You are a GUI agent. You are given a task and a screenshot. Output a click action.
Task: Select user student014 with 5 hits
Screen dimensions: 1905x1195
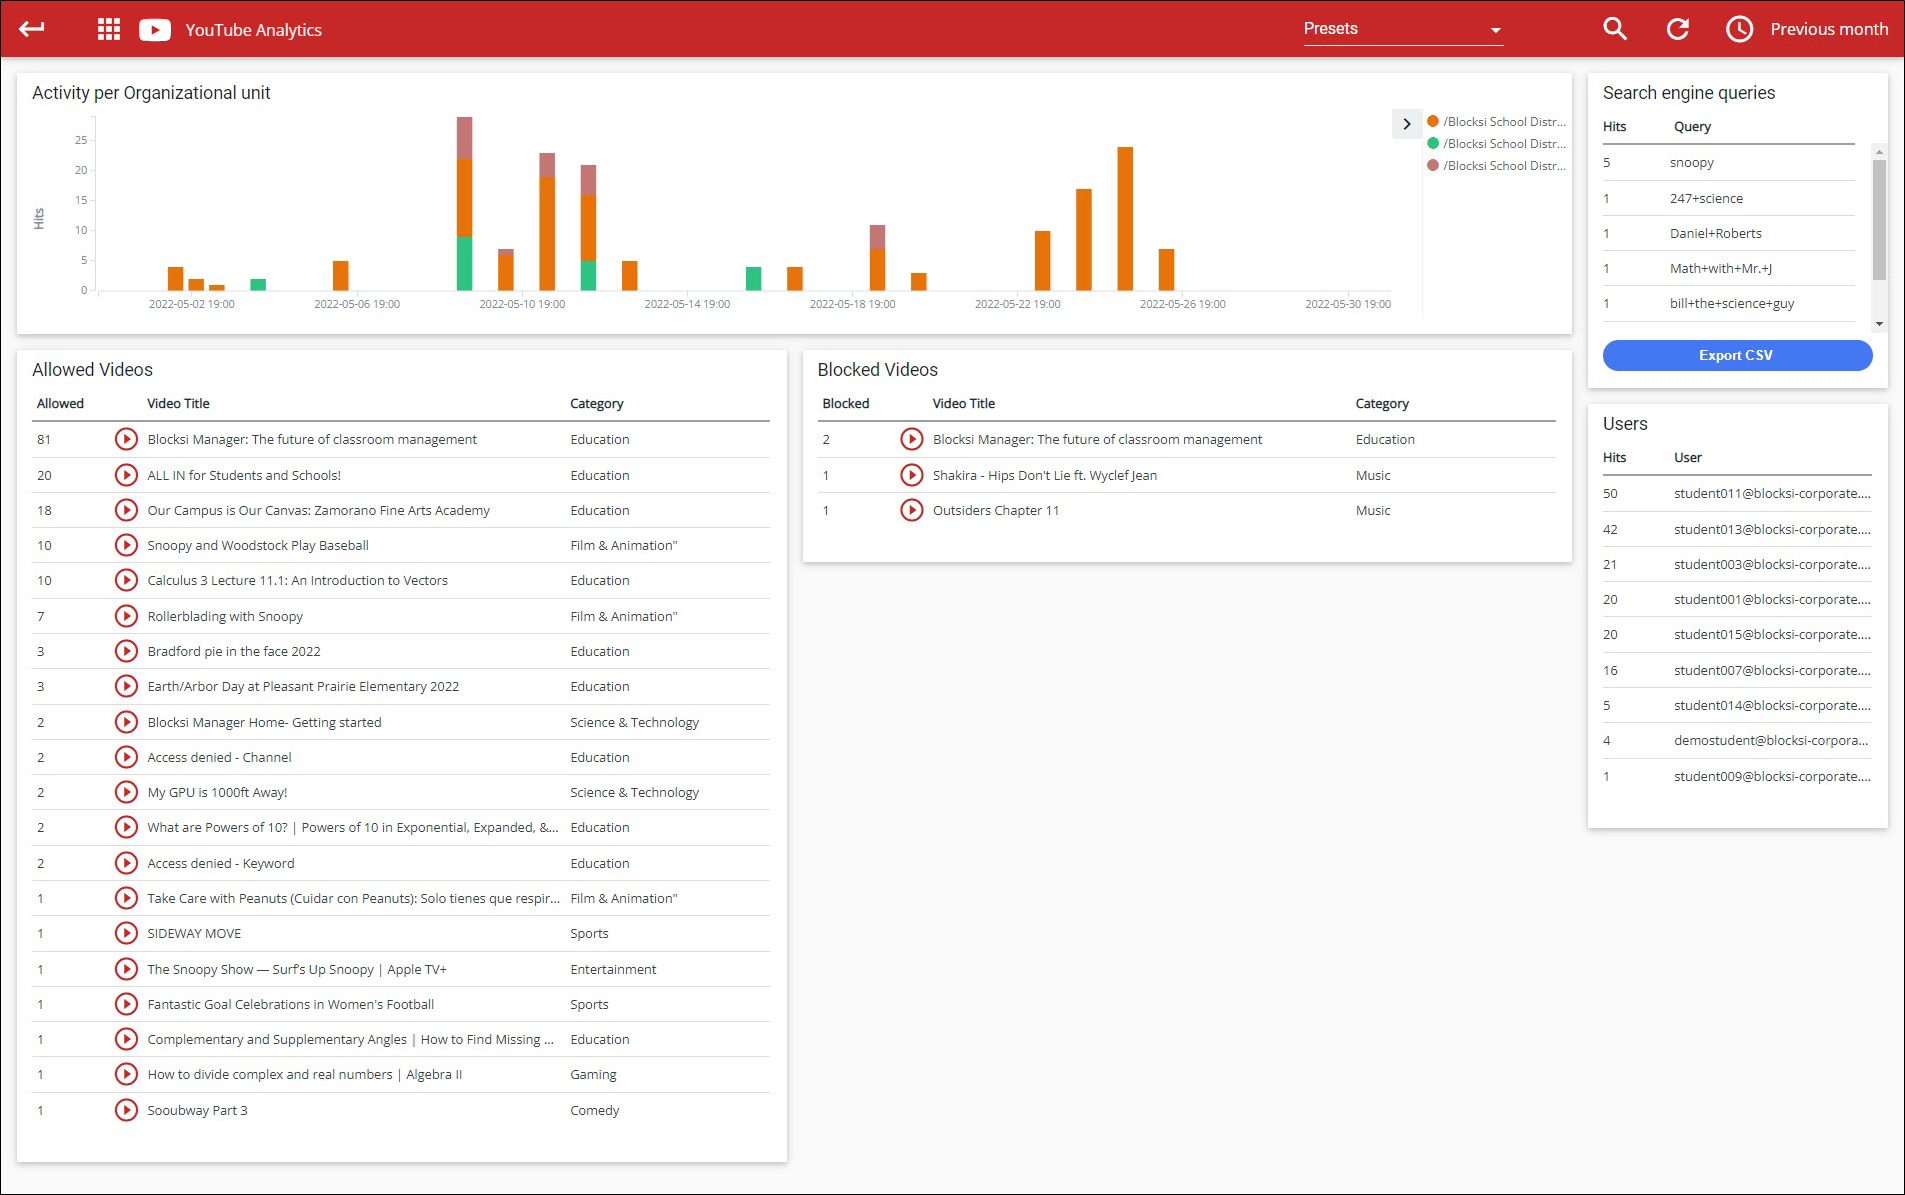1737,705
